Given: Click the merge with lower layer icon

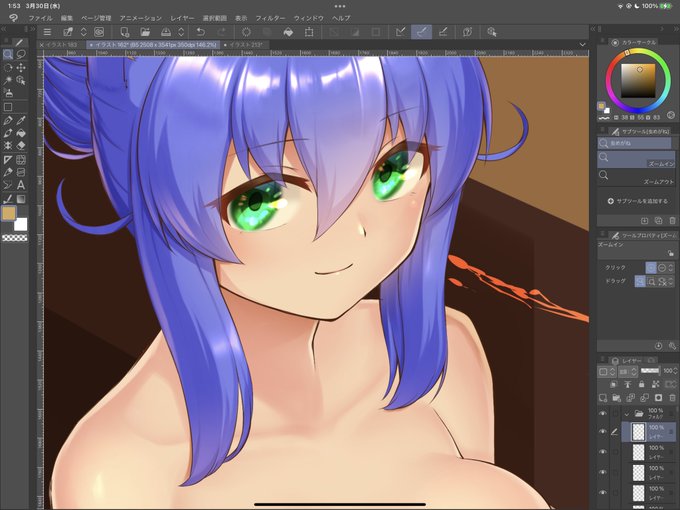Looking at the screenshot, I should [x=644, y=398].
